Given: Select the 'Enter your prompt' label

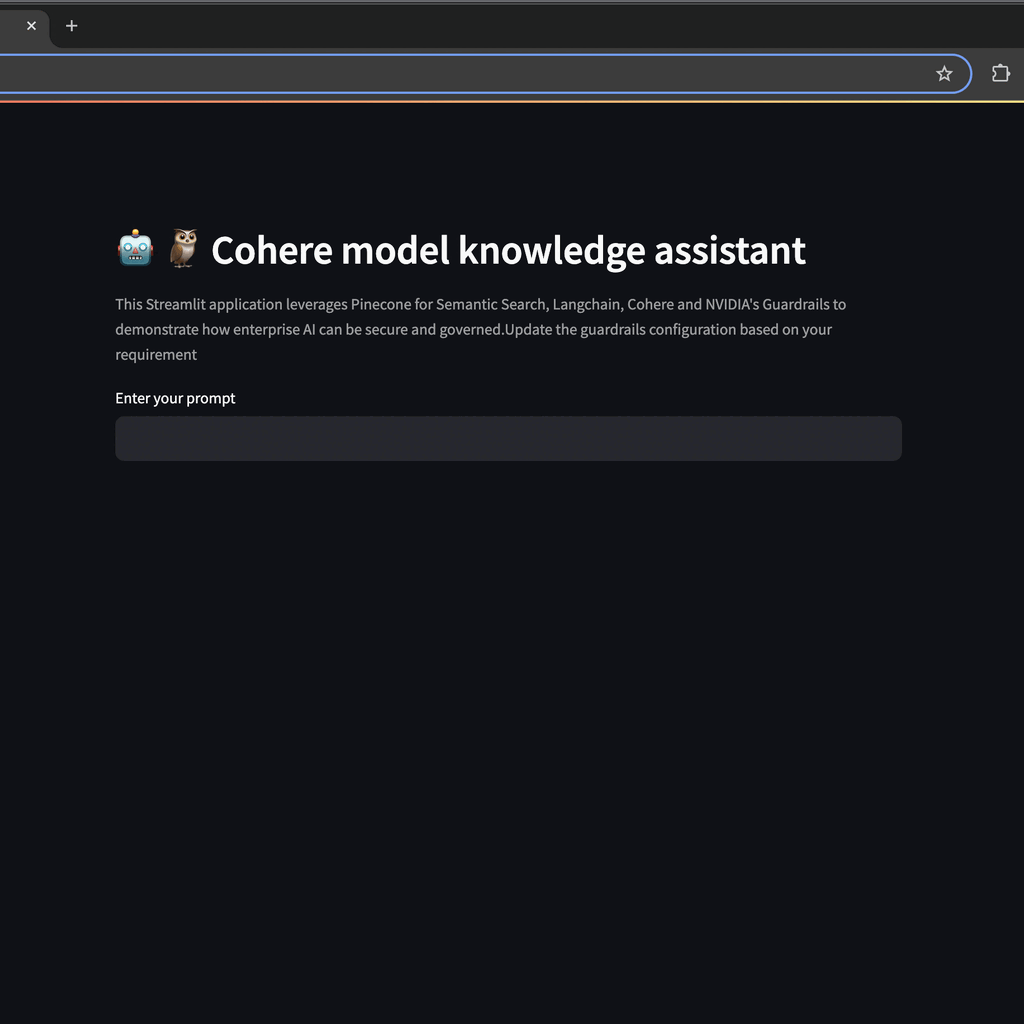Looking at the screenshot, I should [x=175, y=398].
